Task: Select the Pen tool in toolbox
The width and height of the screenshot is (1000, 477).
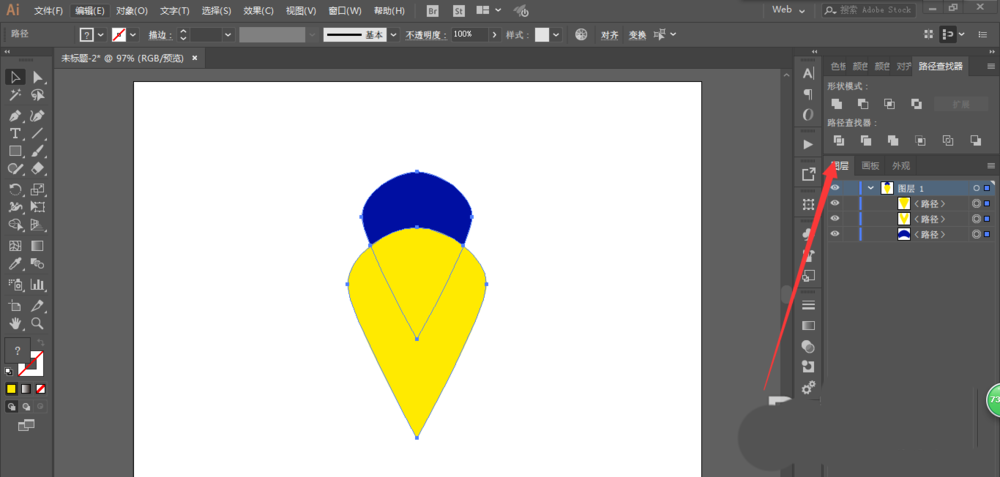Action: pyautogui.click(x=15, y=116)
